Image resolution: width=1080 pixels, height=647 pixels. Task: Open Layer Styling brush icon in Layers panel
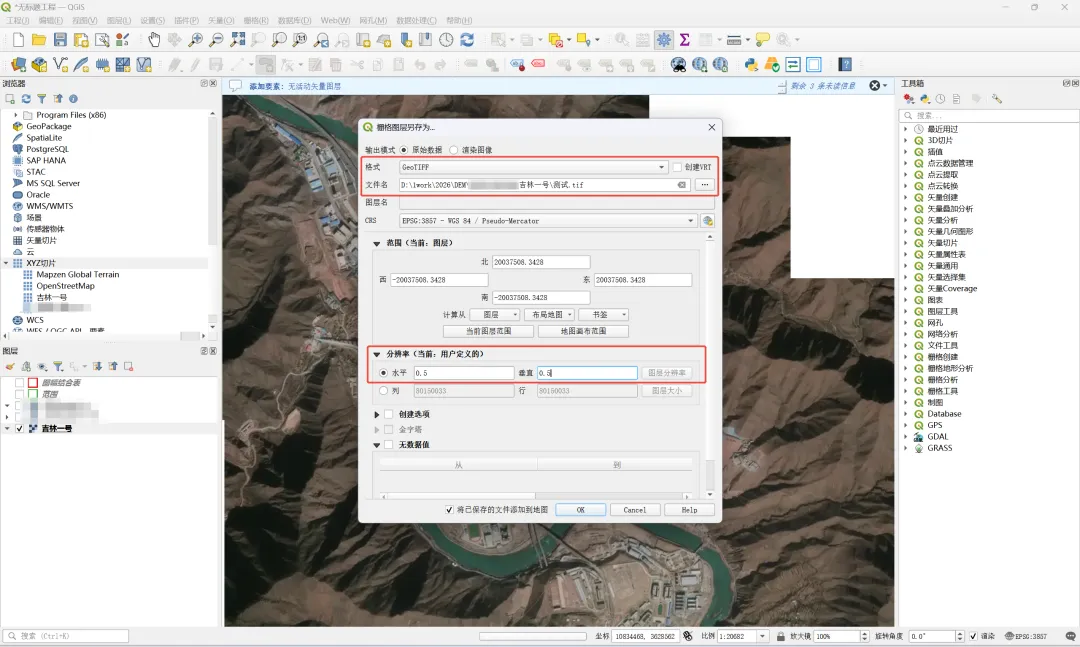click(10, 367)
